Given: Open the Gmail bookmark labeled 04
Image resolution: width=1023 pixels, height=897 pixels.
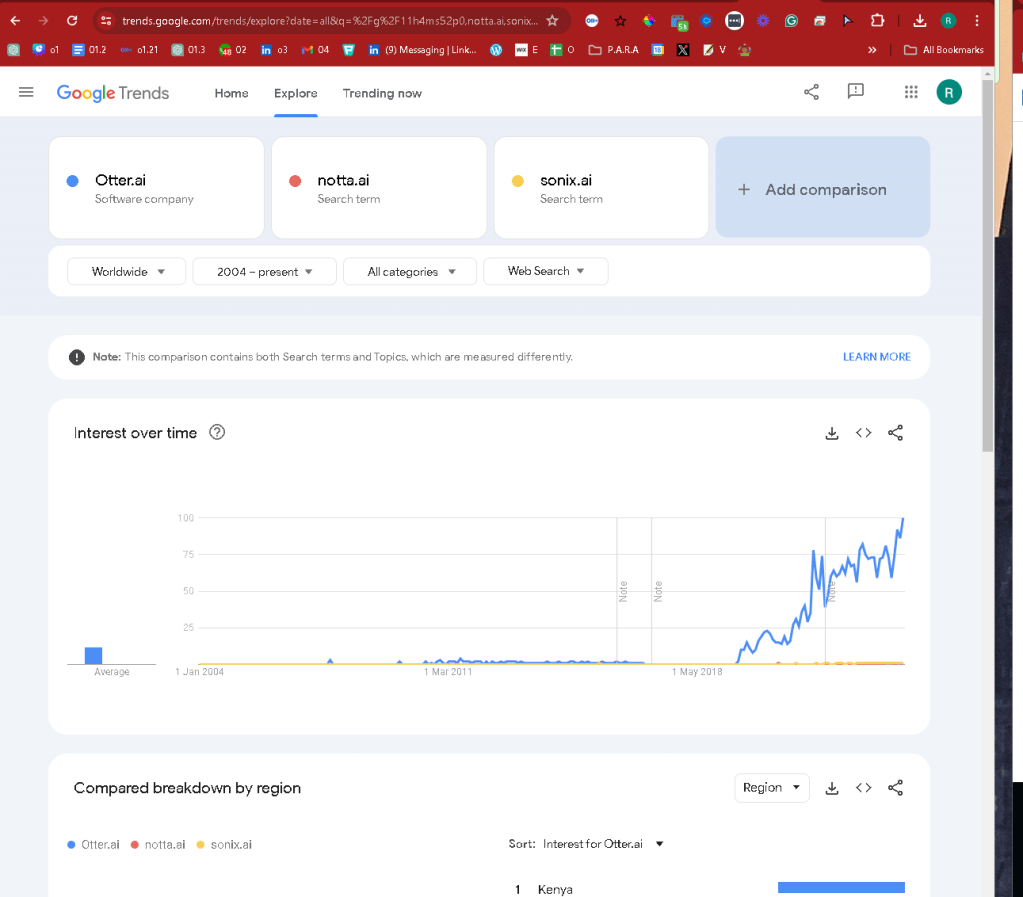Looking at the screenshot, I should click(x=316, y=50).
